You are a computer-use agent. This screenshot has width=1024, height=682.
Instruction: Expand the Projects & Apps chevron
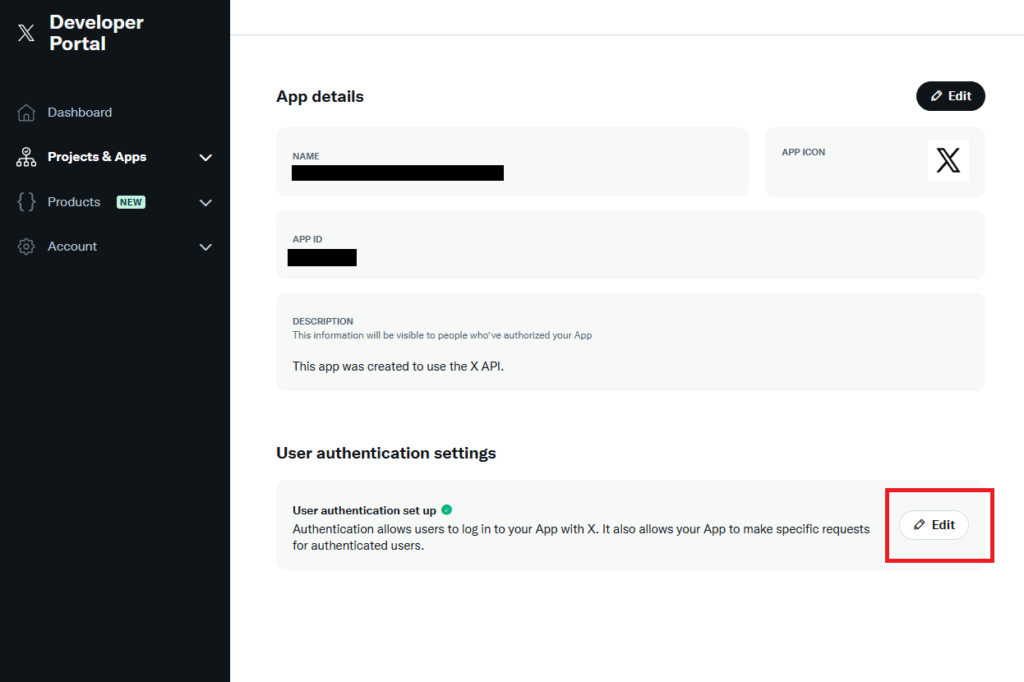click(x=206, y=157)
